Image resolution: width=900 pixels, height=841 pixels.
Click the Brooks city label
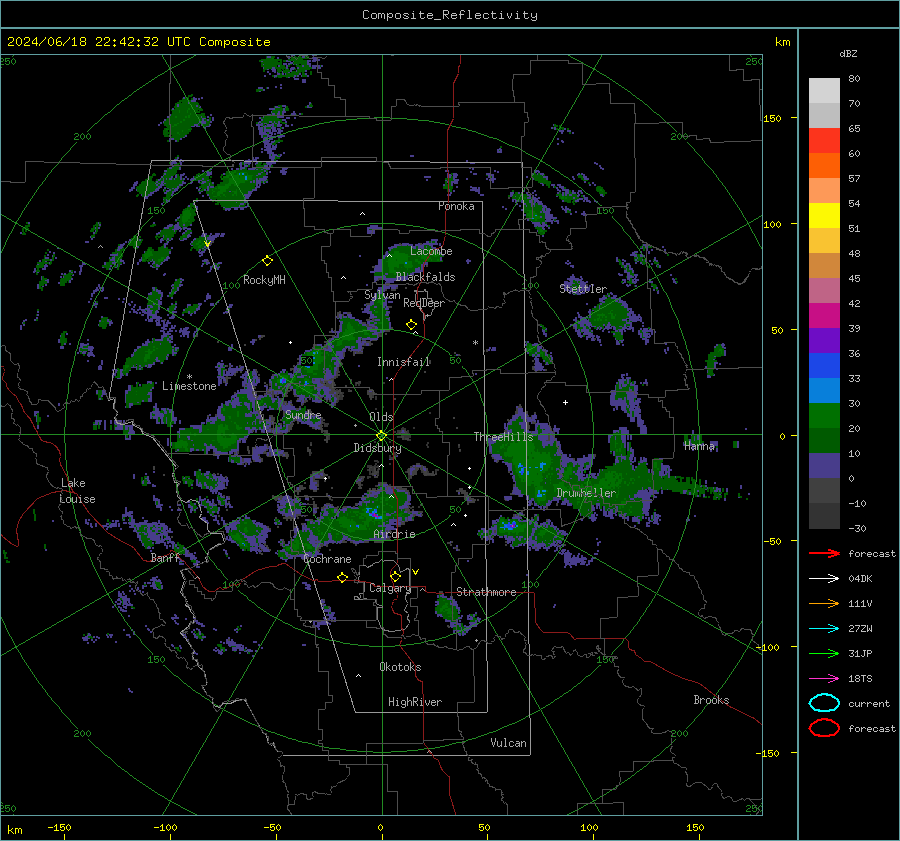pos(711,700)
